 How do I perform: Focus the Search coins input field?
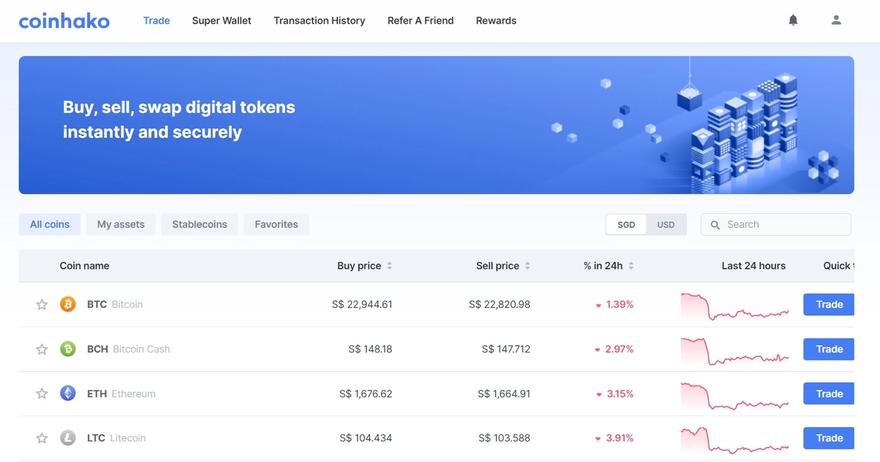[x=776, y=225]
